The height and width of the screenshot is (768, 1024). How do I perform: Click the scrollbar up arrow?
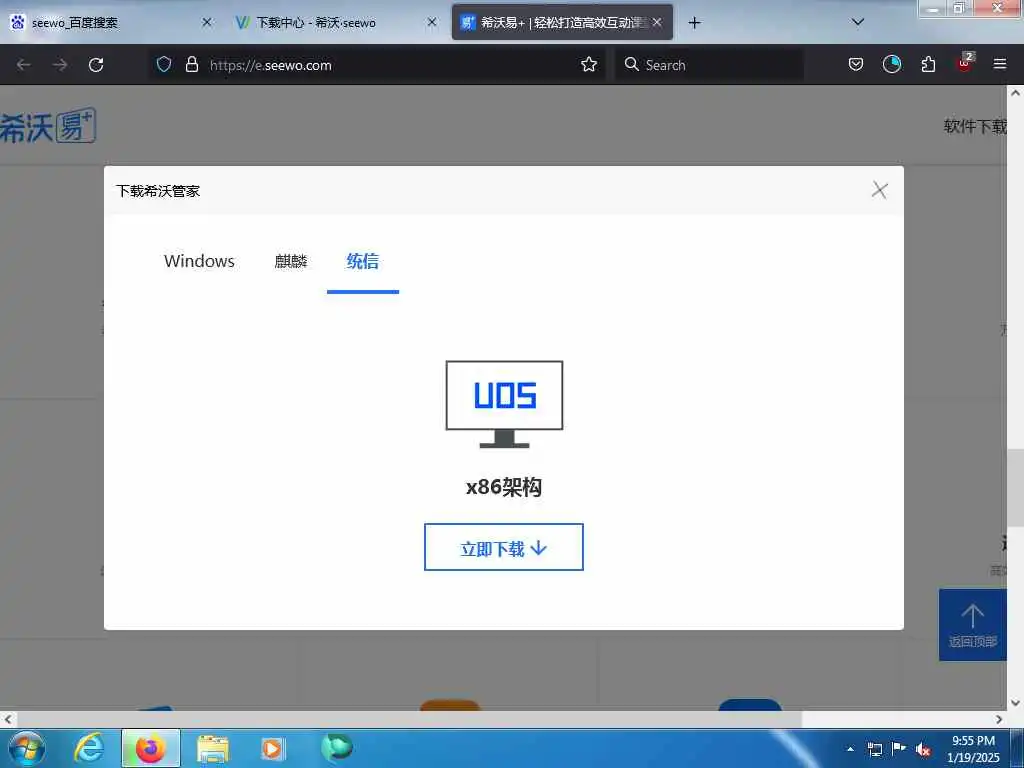pyautogui.click(x=1016, y=93)
